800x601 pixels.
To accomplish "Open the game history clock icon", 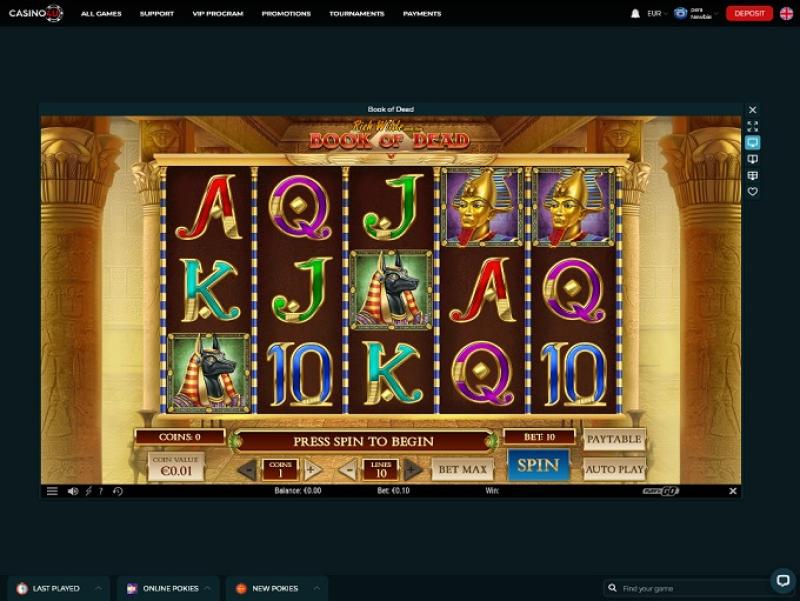I will [118, 491].
